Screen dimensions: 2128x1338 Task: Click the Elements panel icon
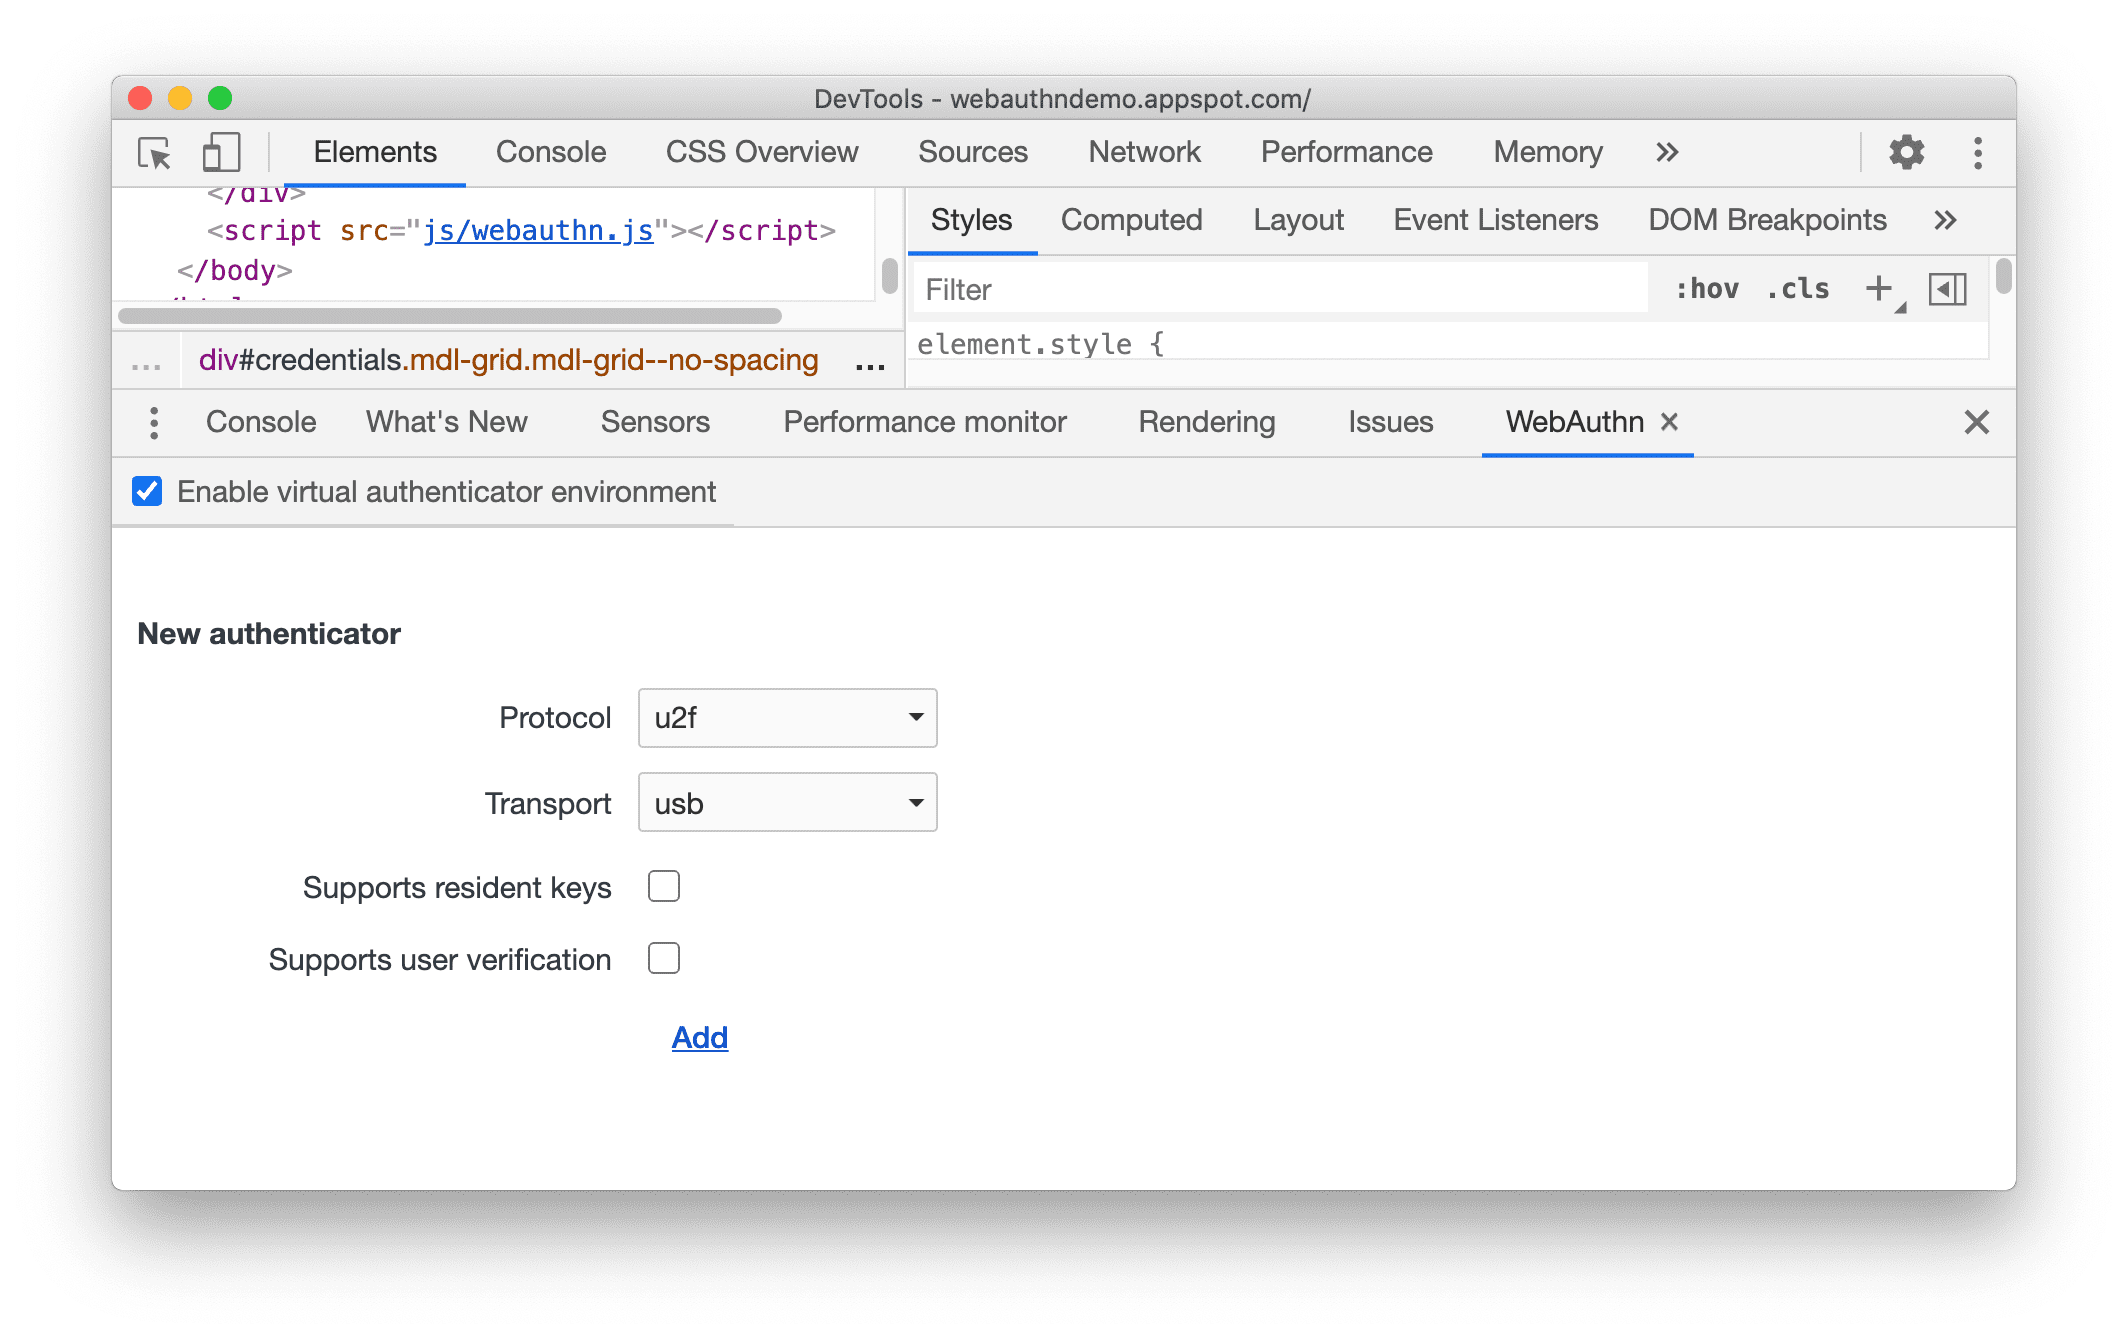click(x=376, y=151)
